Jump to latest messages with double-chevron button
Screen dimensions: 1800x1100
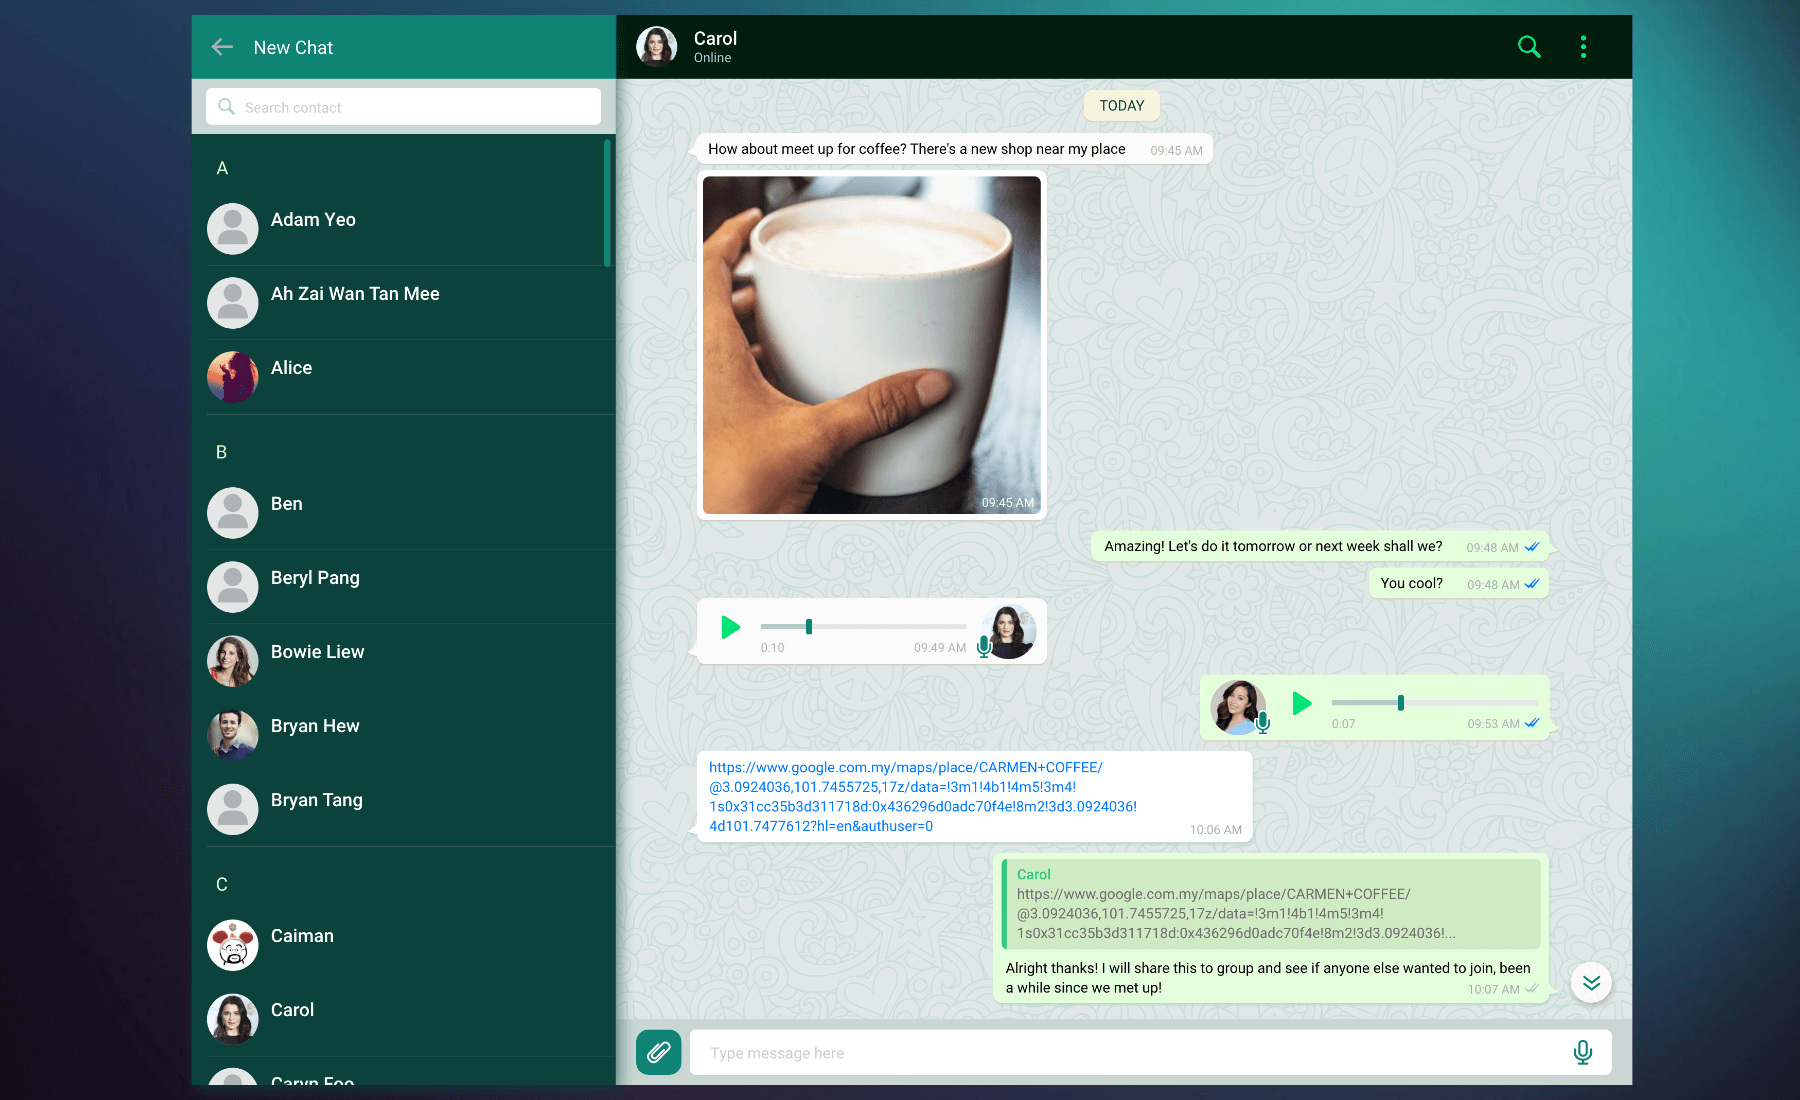(1591, 982)
